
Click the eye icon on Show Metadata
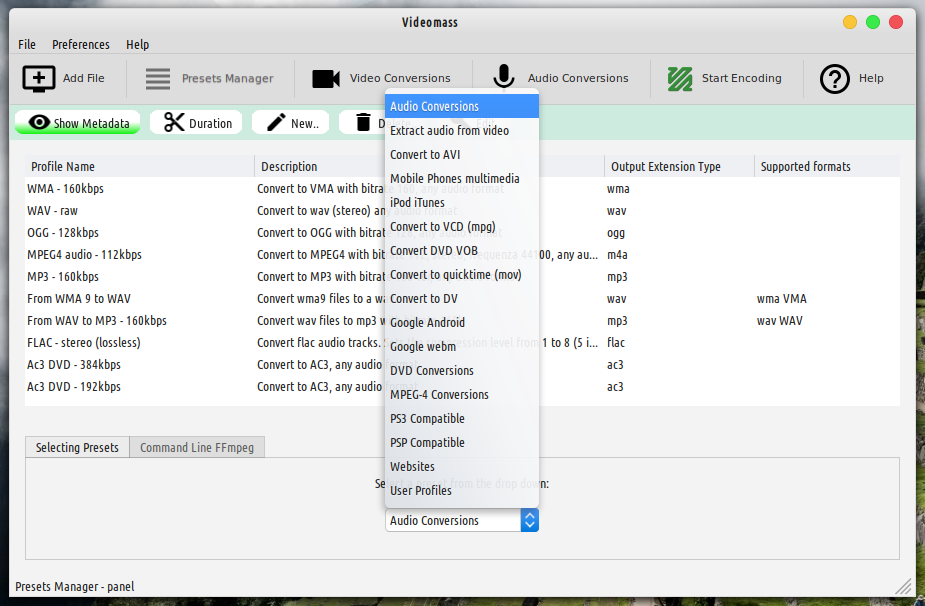[39, 122]
